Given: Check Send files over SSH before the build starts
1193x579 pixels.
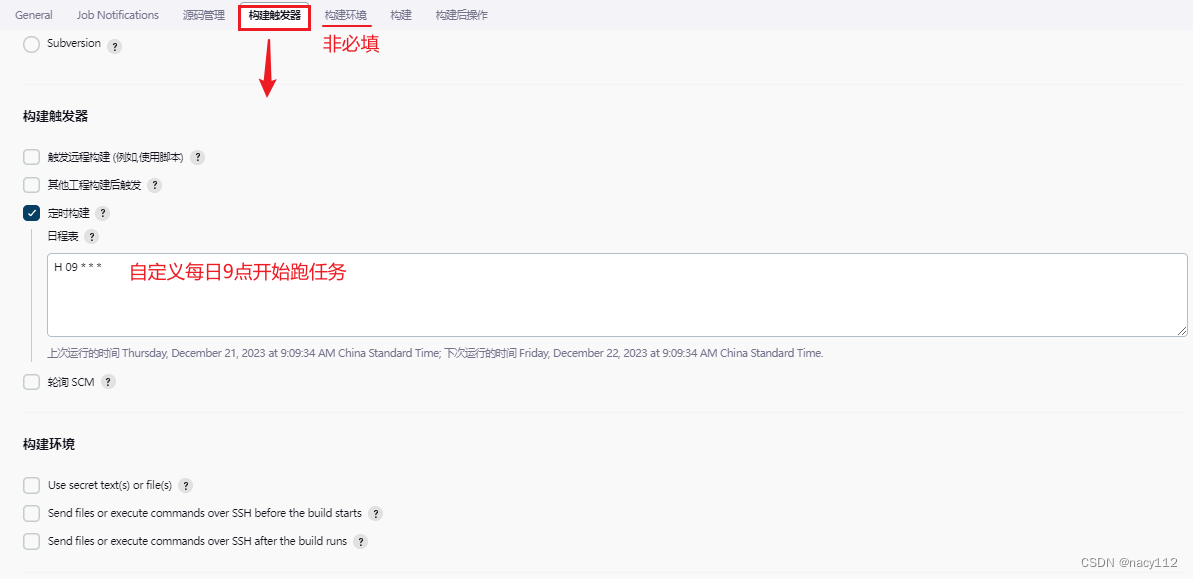Looking at the screenshot, I should (x=31, y=514).
